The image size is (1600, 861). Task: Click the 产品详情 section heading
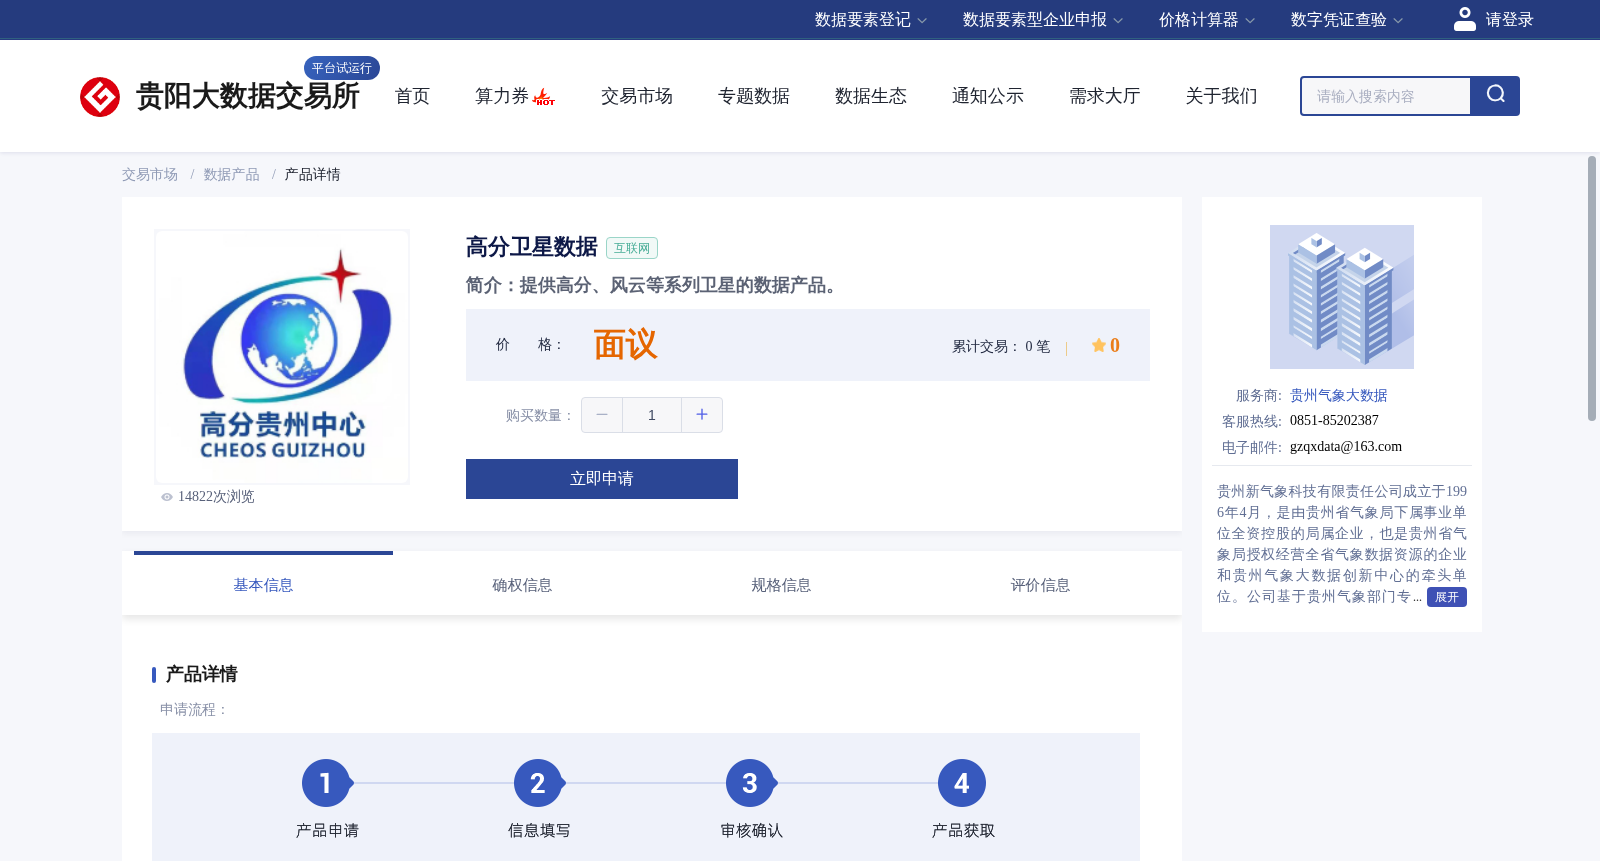click(x=201, y=674)
